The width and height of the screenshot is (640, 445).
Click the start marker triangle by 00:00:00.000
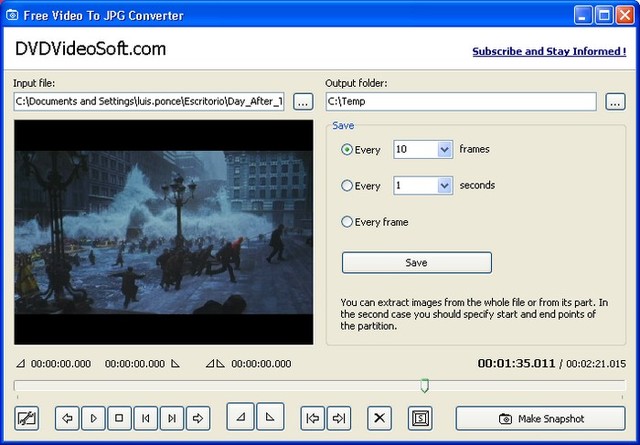(x=20, y=363)
